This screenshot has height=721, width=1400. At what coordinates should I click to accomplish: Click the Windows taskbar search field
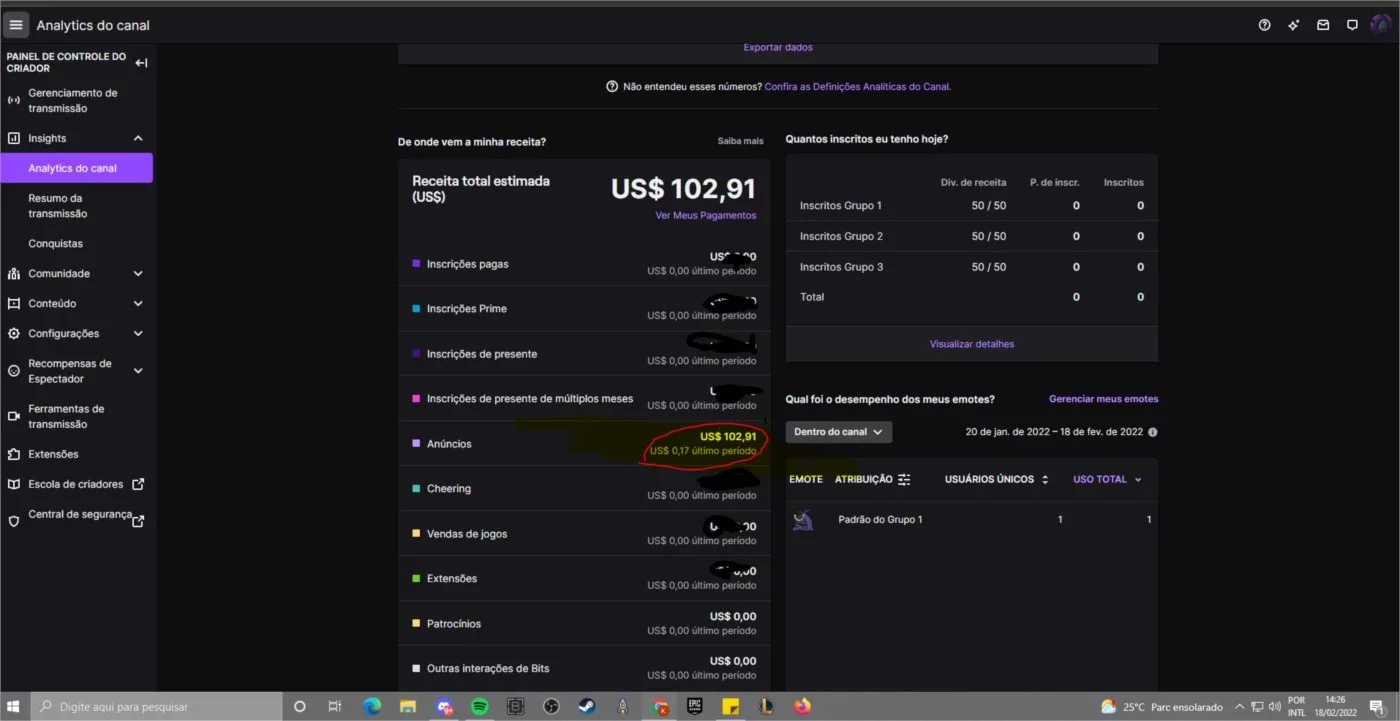click(158, 706)
